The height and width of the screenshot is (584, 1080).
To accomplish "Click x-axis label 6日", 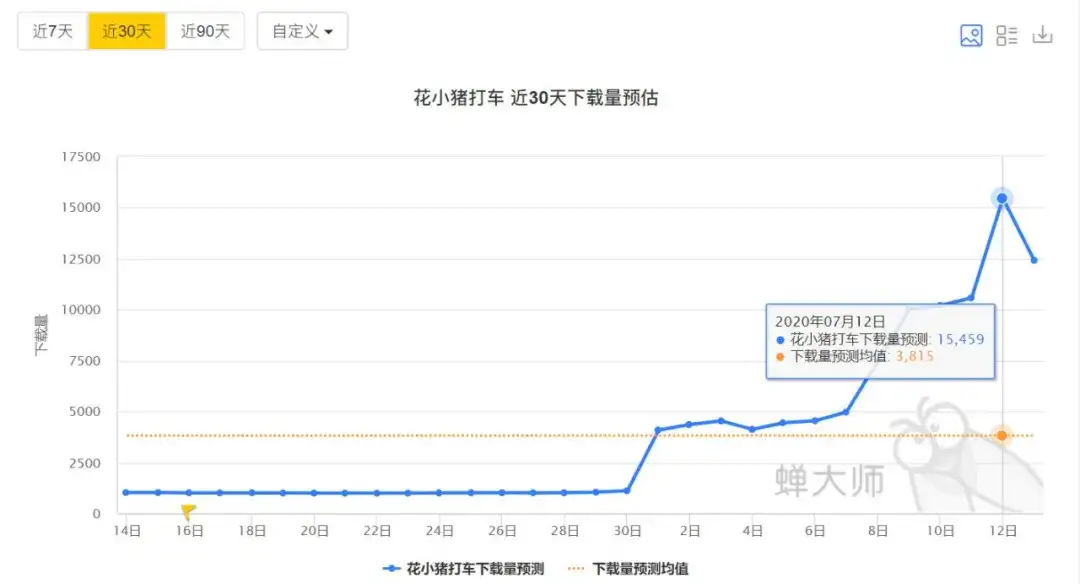I will point(816,531).
